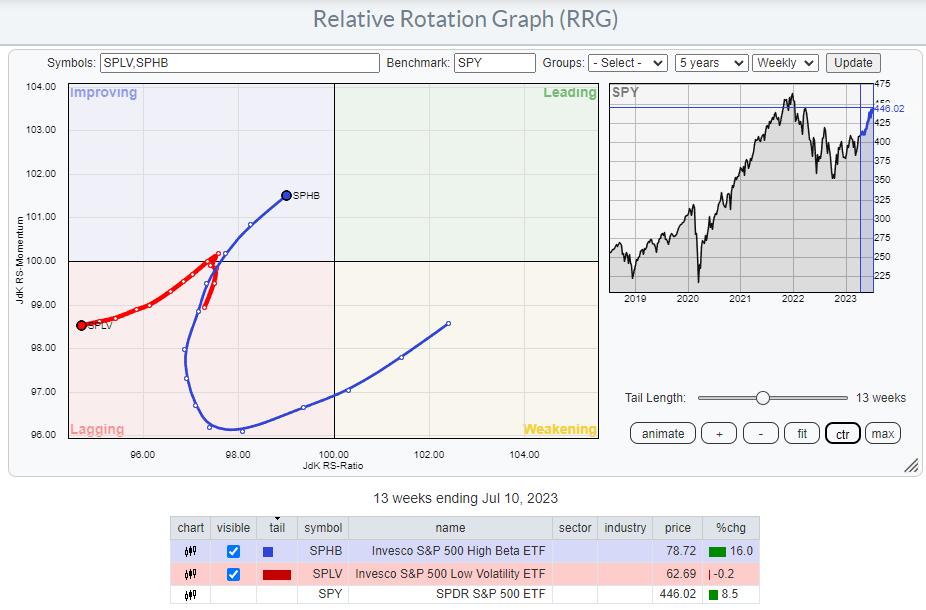The image size is (926, 610).
Task: Click the SPHB endpoint marker on the graph
Action: pos(286,195)
